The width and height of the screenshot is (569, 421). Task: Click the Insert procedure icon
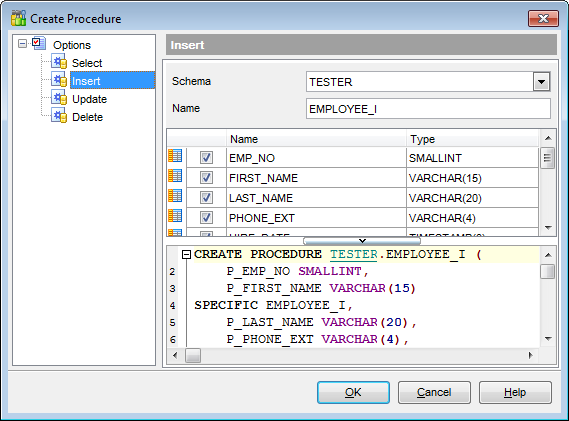[x=59, y=80]
